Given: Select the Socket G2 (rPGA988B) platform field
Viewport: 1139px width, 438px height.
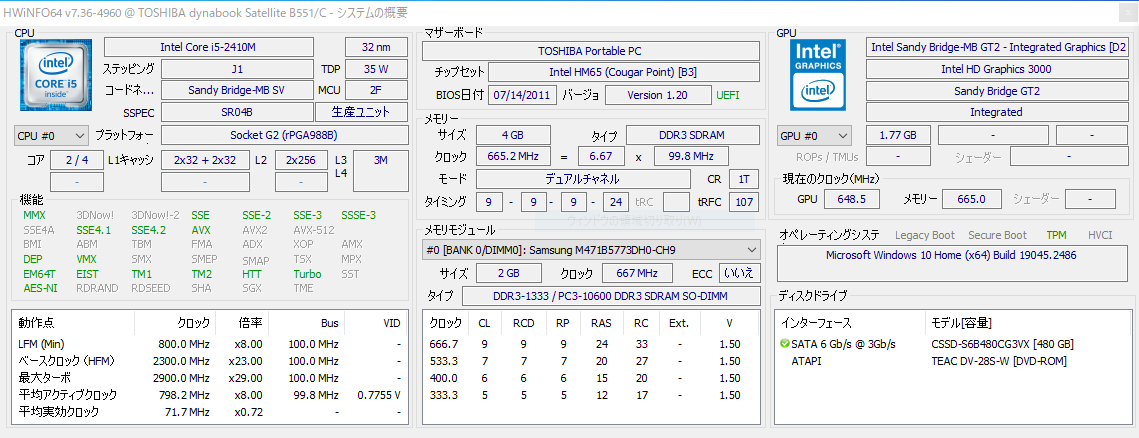Looking at the screenshot, I should pyautogui.click(x=283, y=135).
